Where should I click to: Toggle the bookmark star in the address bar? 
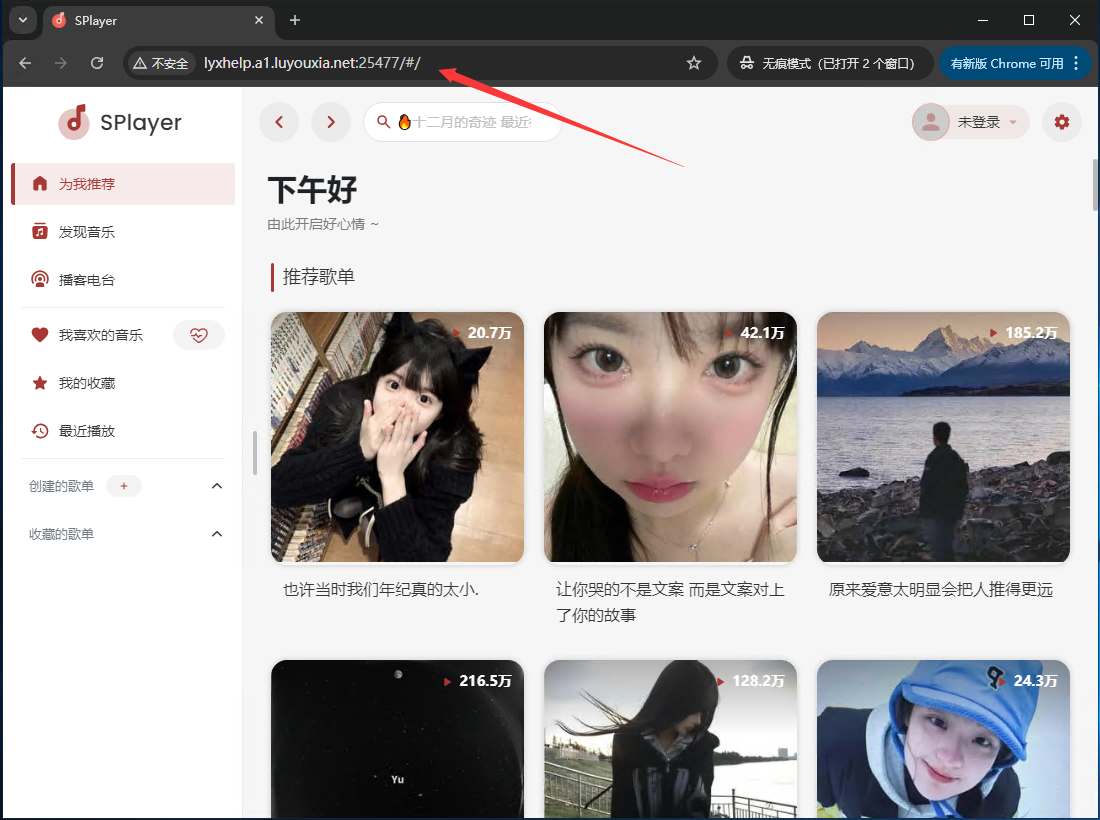pos(694,62)
